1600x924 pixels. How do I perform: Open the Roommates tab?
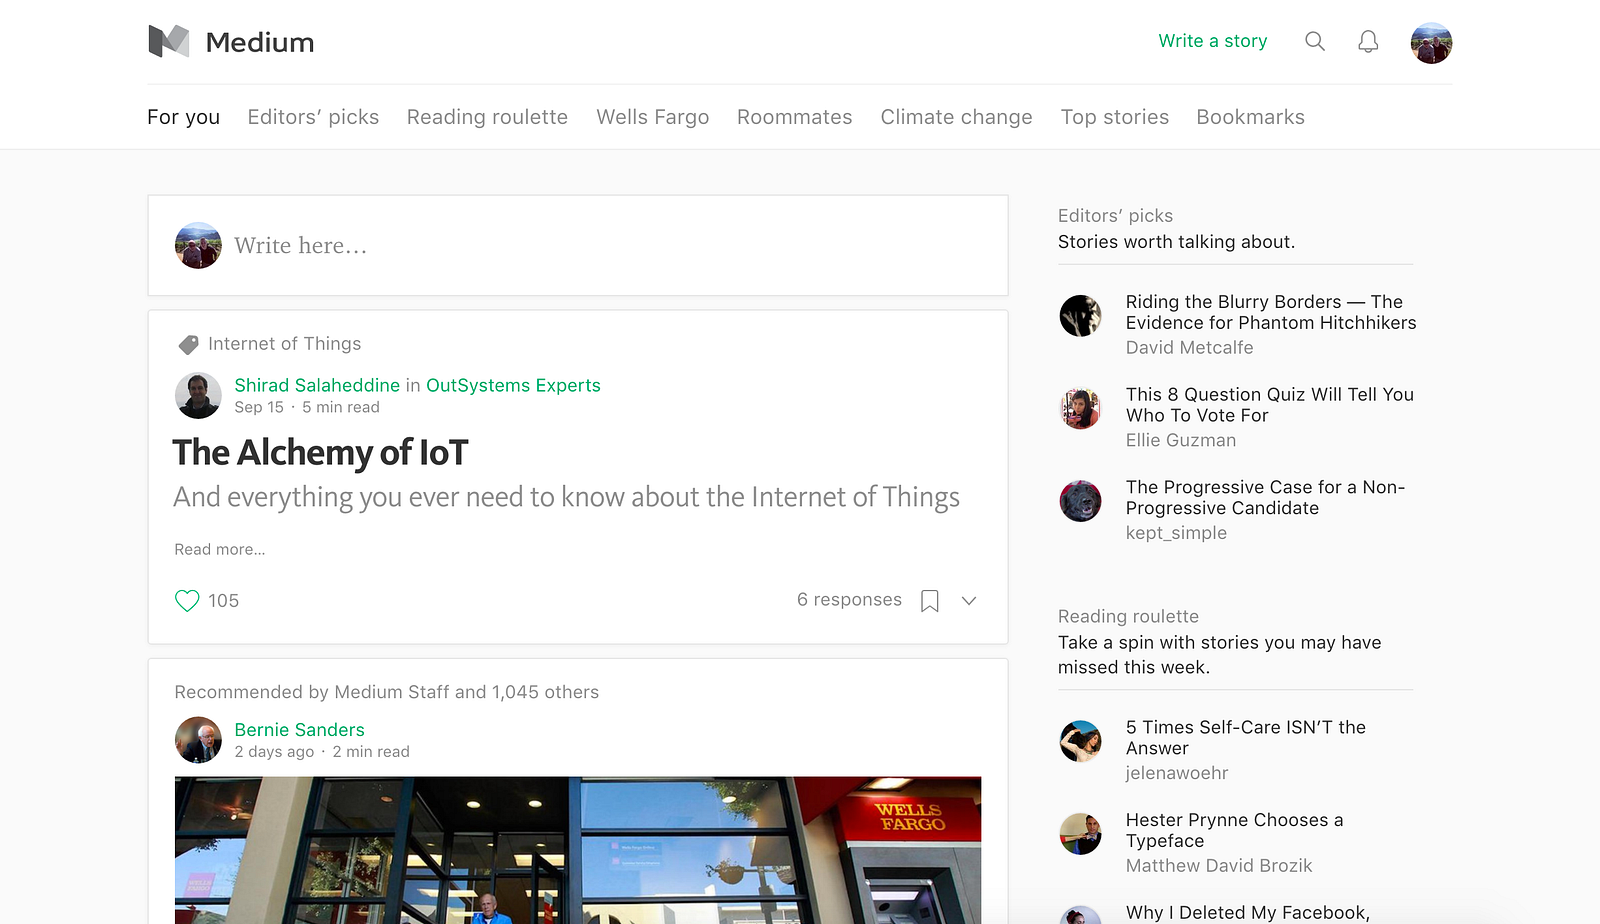coord(795,117)
